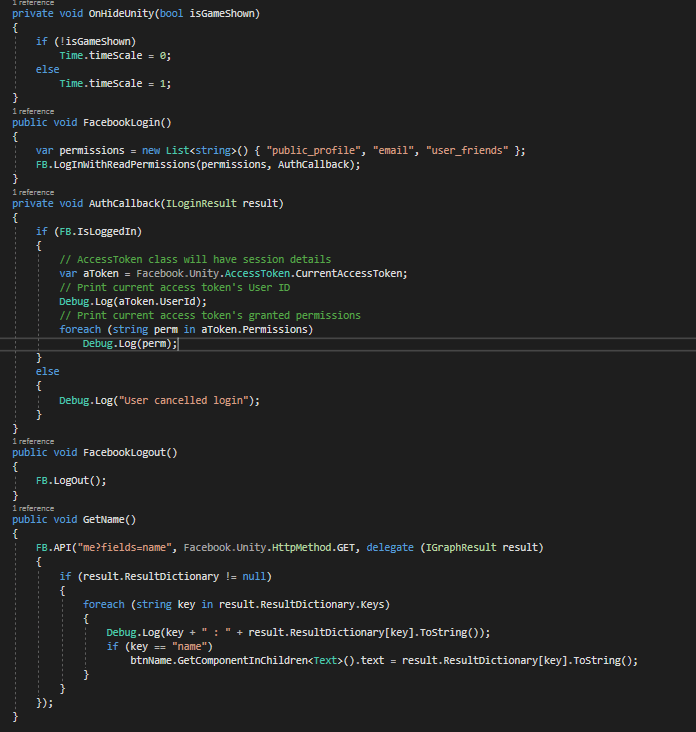Click the 'else' before User cancelled login
The image size is (696, 732).
coord(48,372)
